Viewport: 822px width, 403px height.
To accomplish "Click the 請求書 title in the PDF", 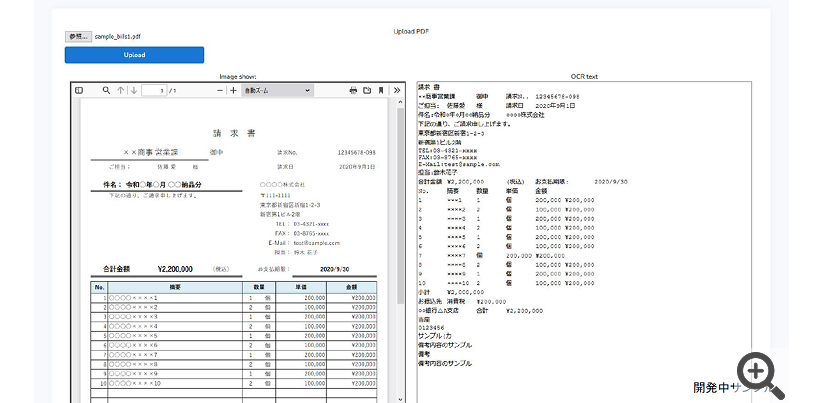I will (234, 133).
